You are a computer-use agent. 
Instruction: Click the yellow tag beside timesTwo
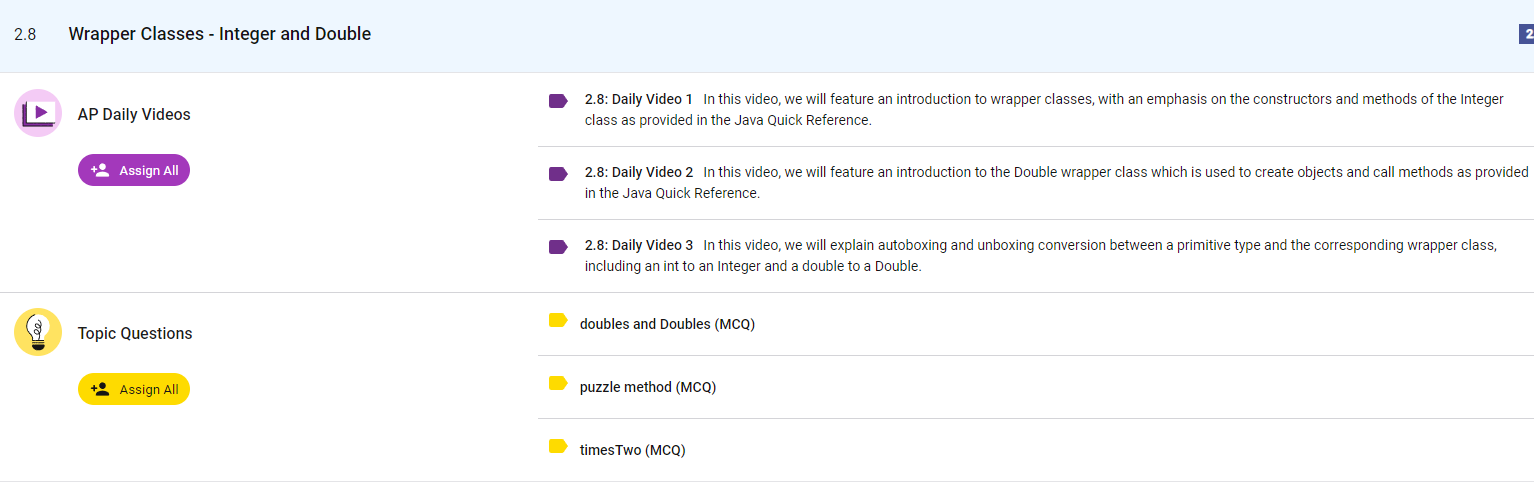(x=558, y=446)
